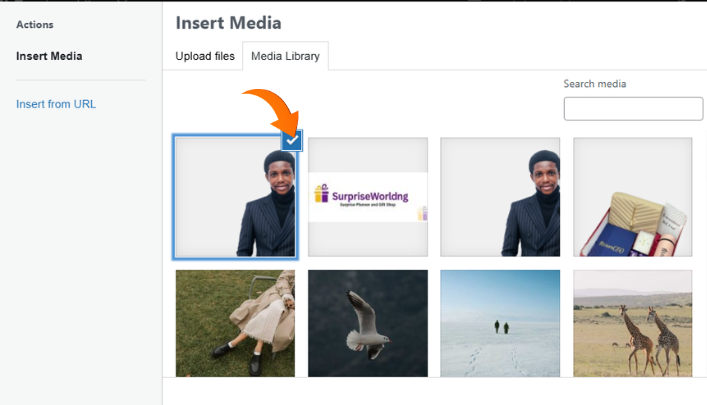The image size is (707, 405).
Task: Click the Actions sidebar heading
Action: [35, 24]
